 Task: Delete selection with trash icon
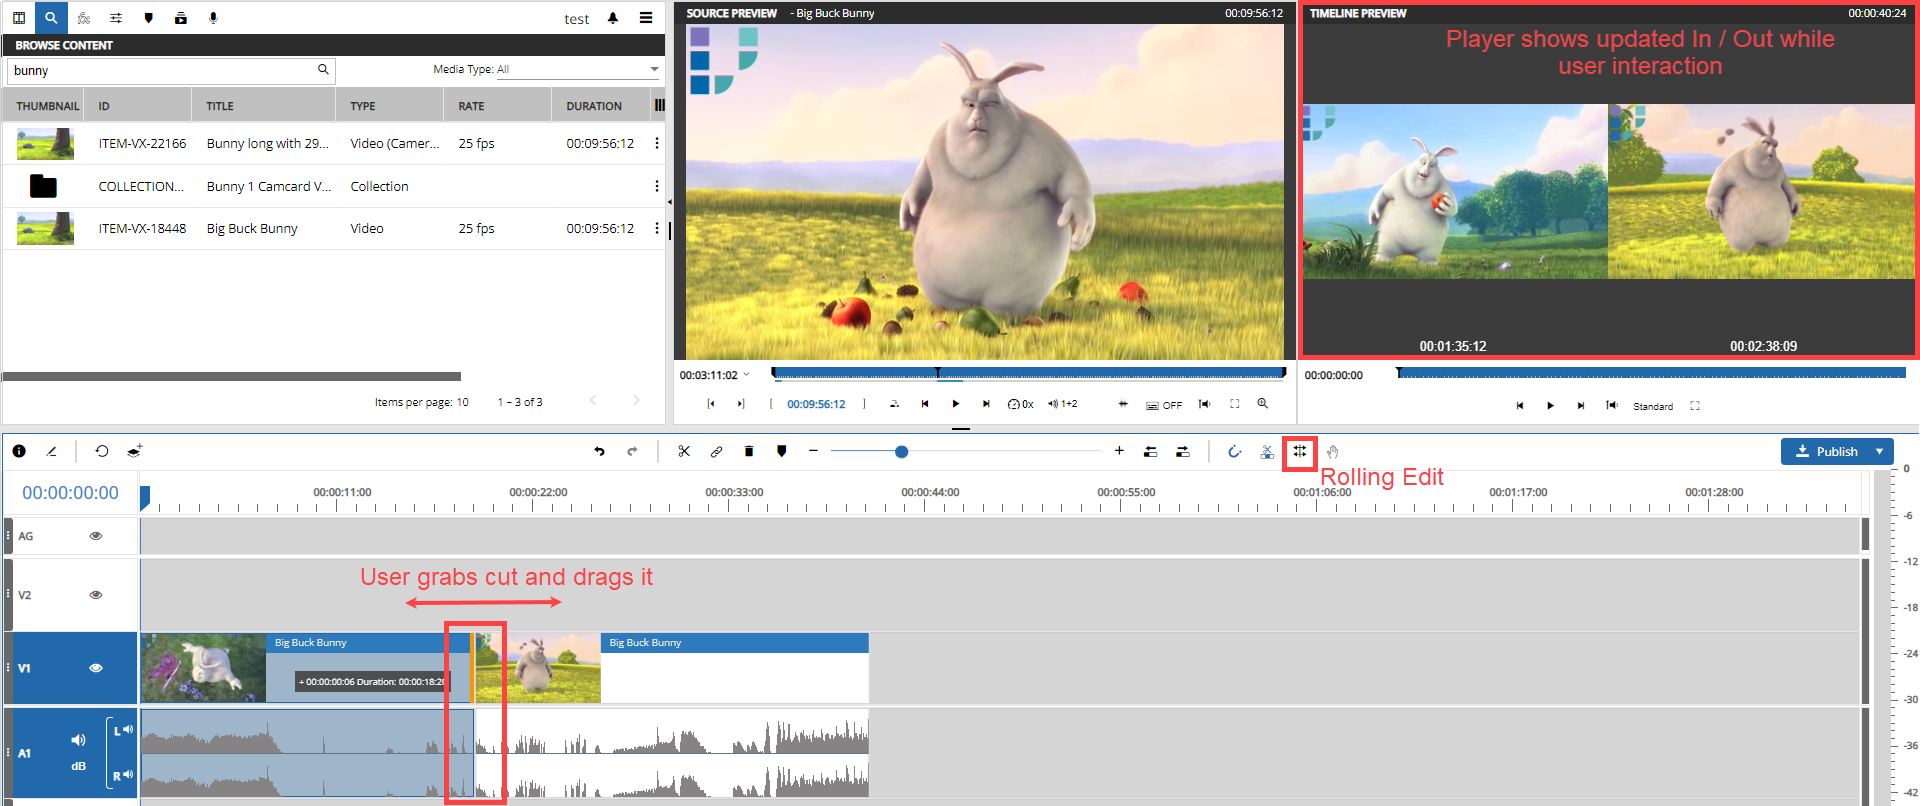[749, 452]
